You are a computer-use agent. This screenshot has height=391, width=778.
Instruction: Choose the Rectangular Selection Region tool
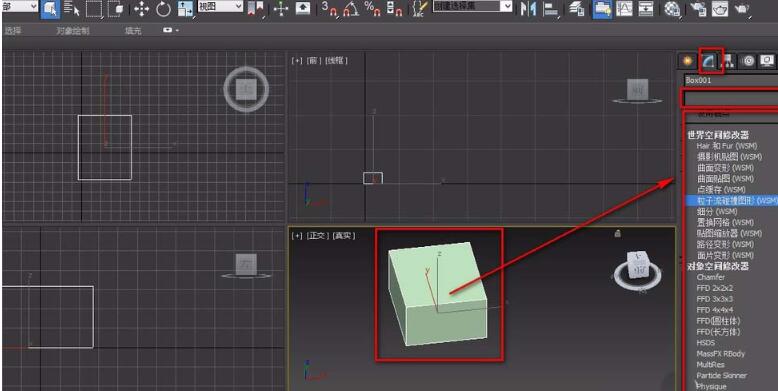click(x=94, y=8)
